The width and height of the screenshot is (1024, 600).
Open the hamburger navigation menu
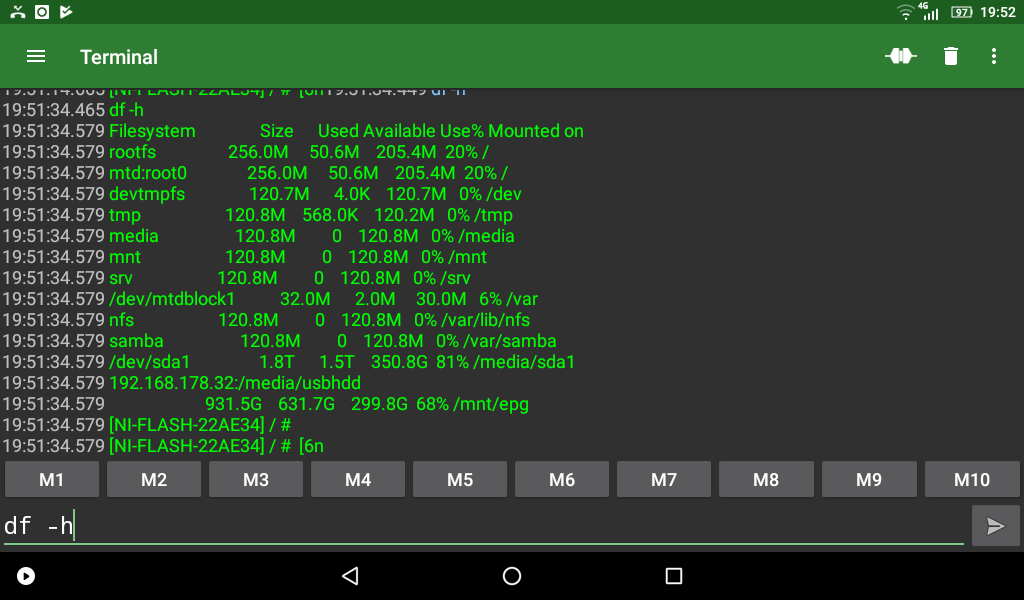pos(36,57)
